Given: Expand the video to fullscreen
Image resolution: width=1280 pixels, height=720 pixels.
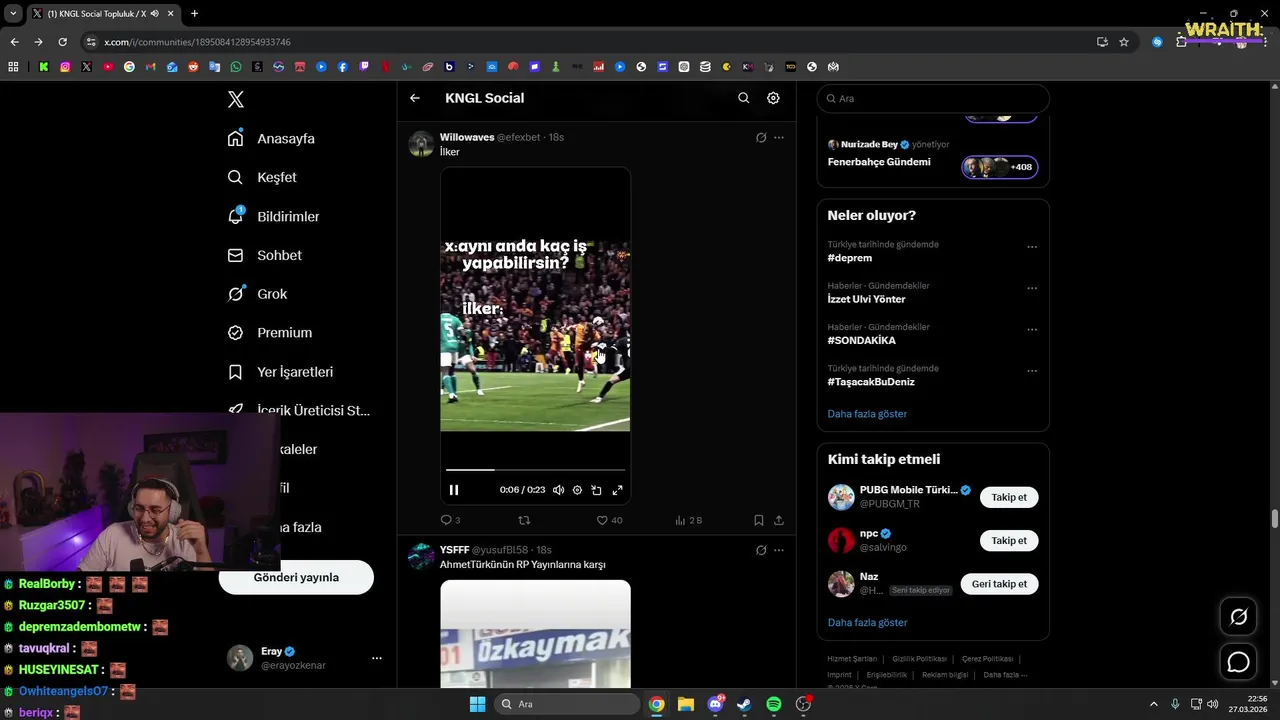Looking at the screenshot, I should click(617, 490).
